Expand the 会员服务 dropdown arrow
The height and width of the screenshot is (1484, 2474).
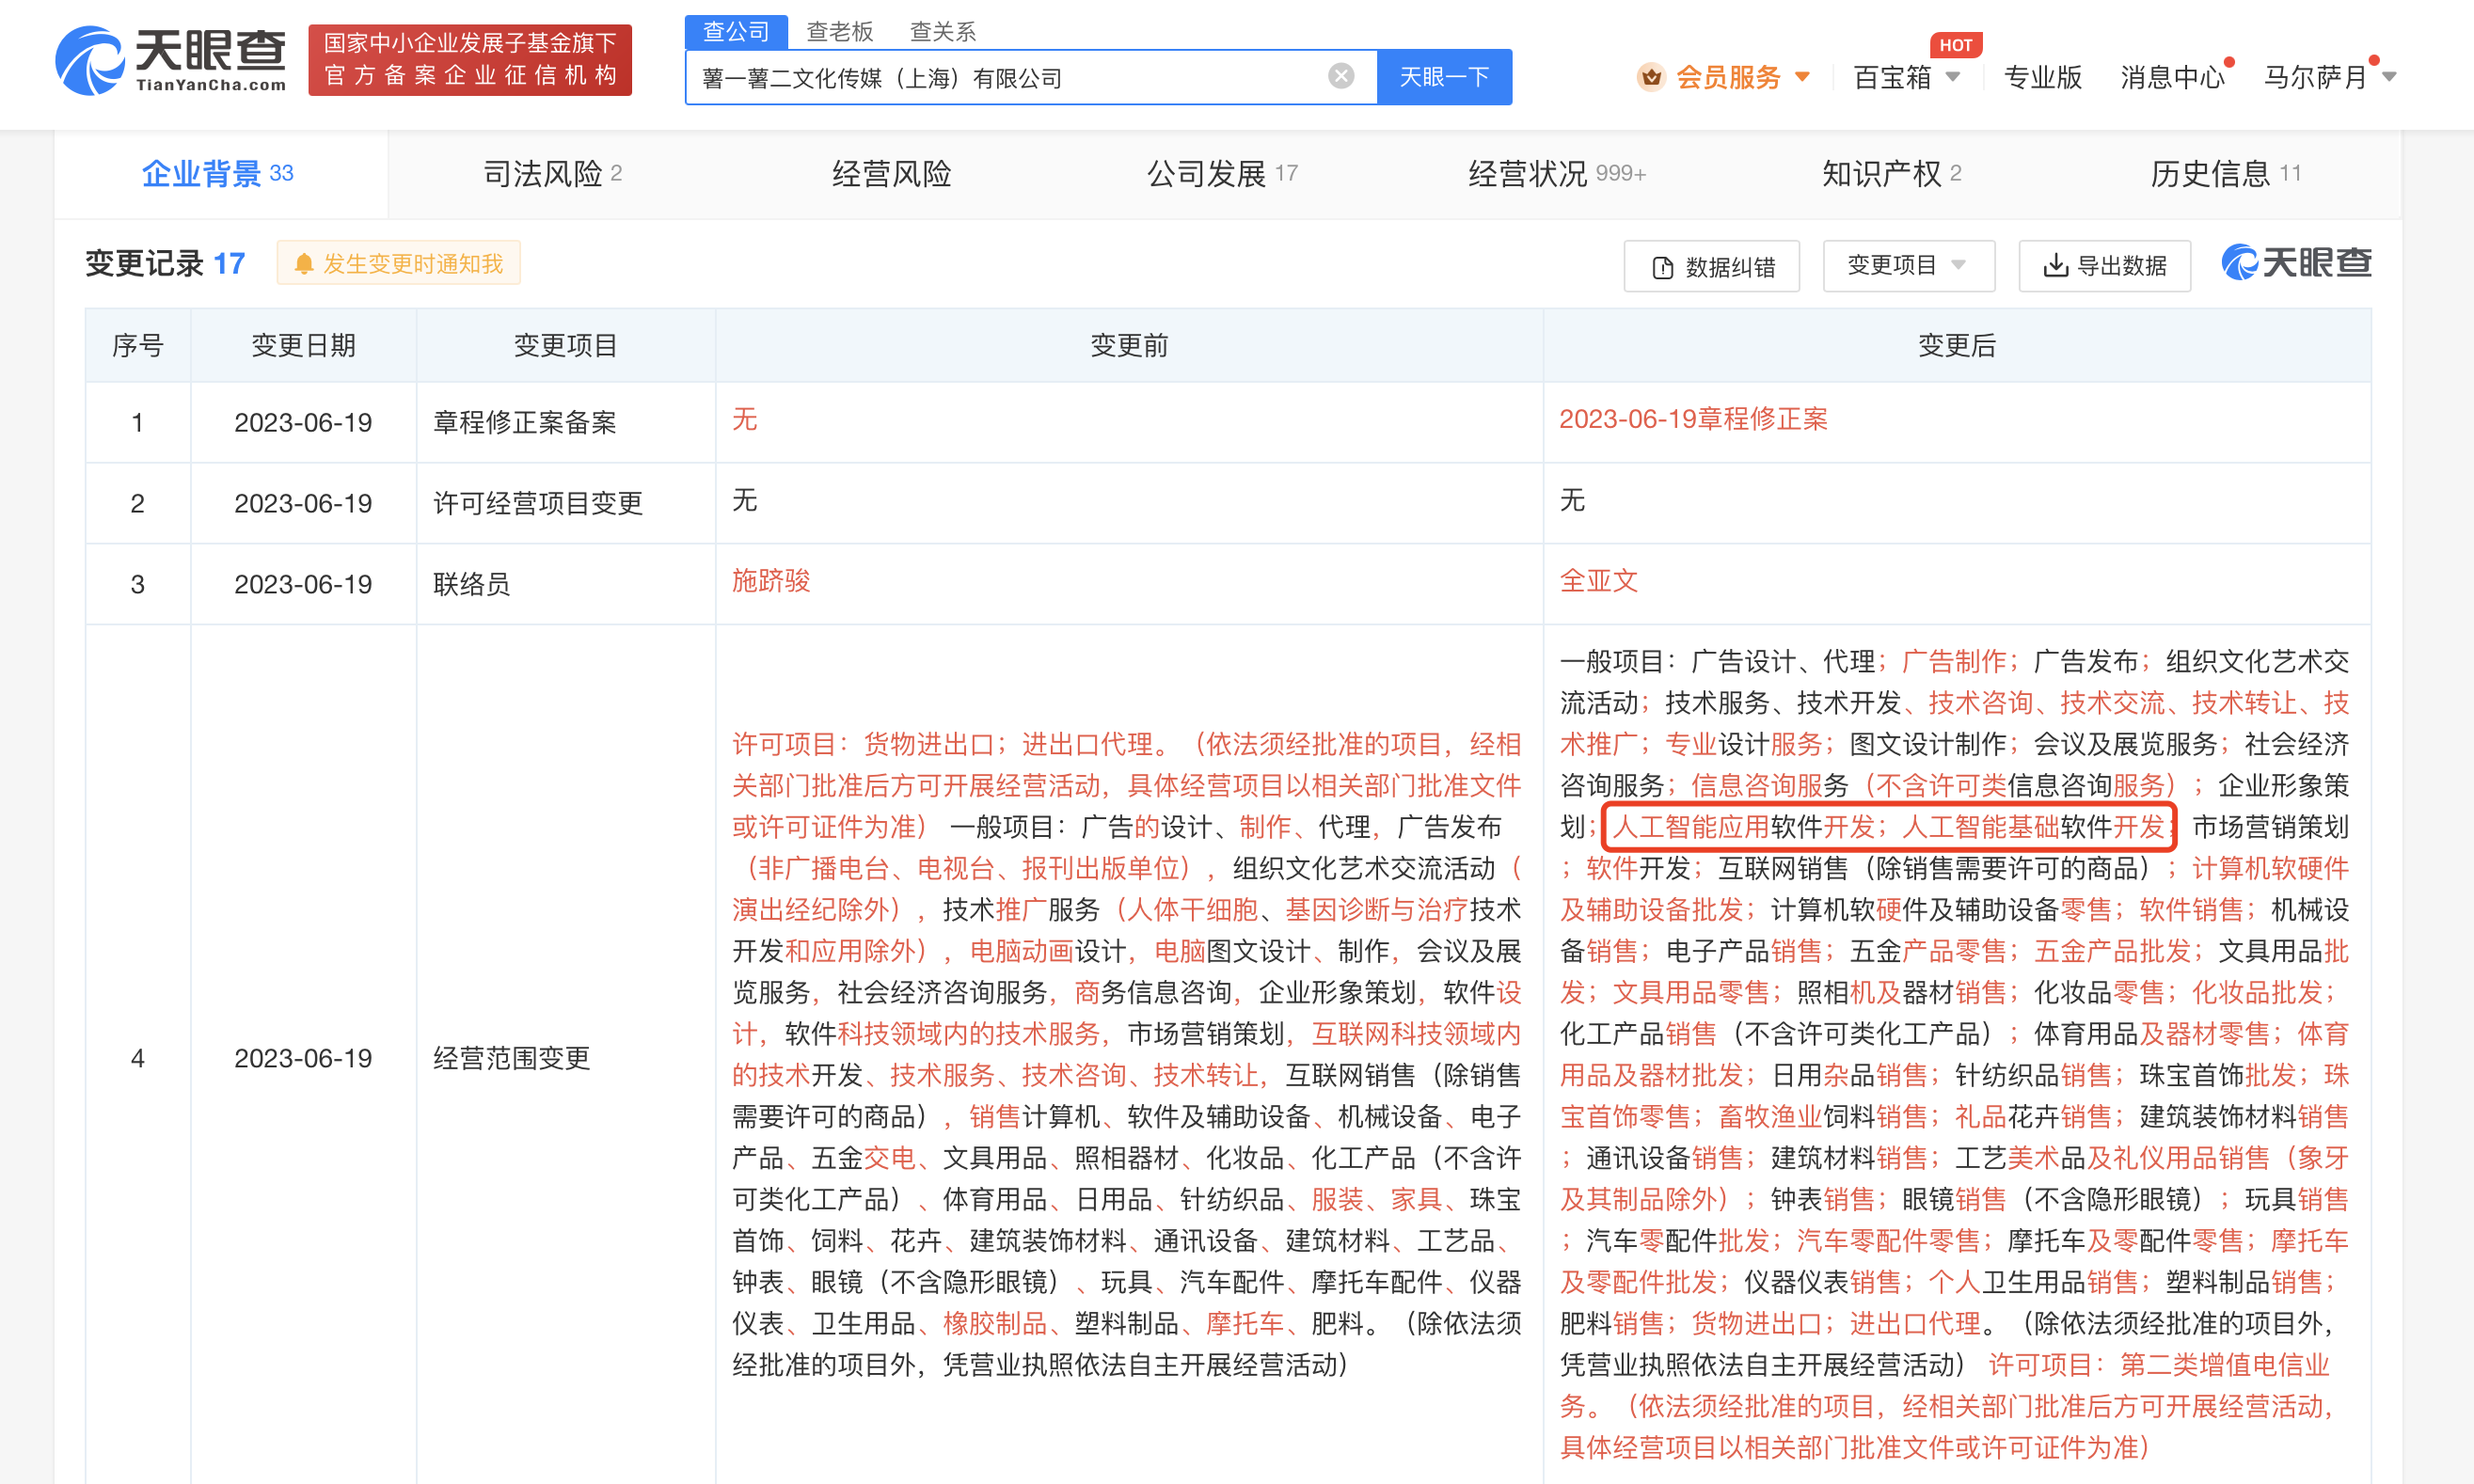1803,76
